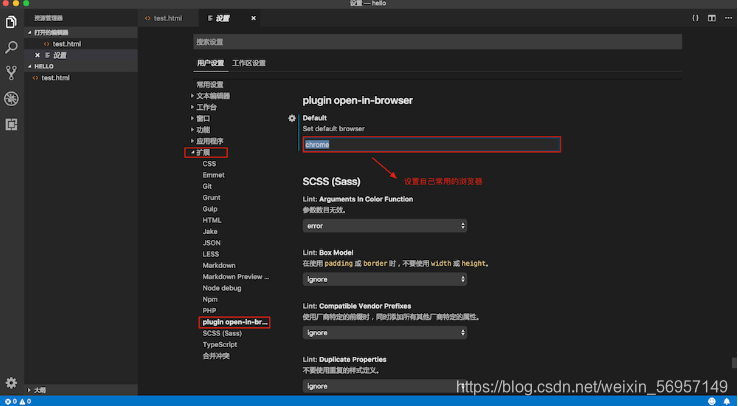Select the 用户设置 tab
Image resolution: width=738 pixels, height=406 pixels.
coord(210,63)
